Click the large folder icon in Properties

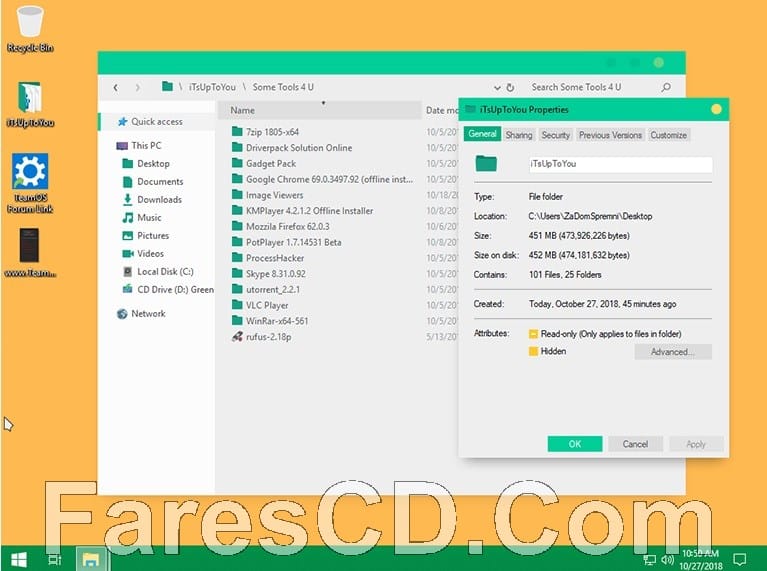coord(486,163)
